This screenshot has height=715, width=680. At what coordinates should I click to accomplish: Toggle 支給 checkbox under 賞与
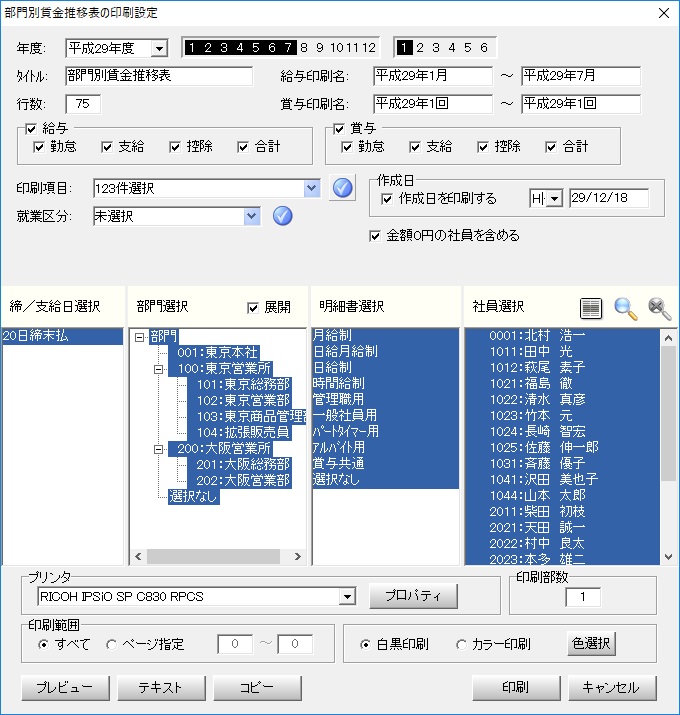(x=415, y=147)
